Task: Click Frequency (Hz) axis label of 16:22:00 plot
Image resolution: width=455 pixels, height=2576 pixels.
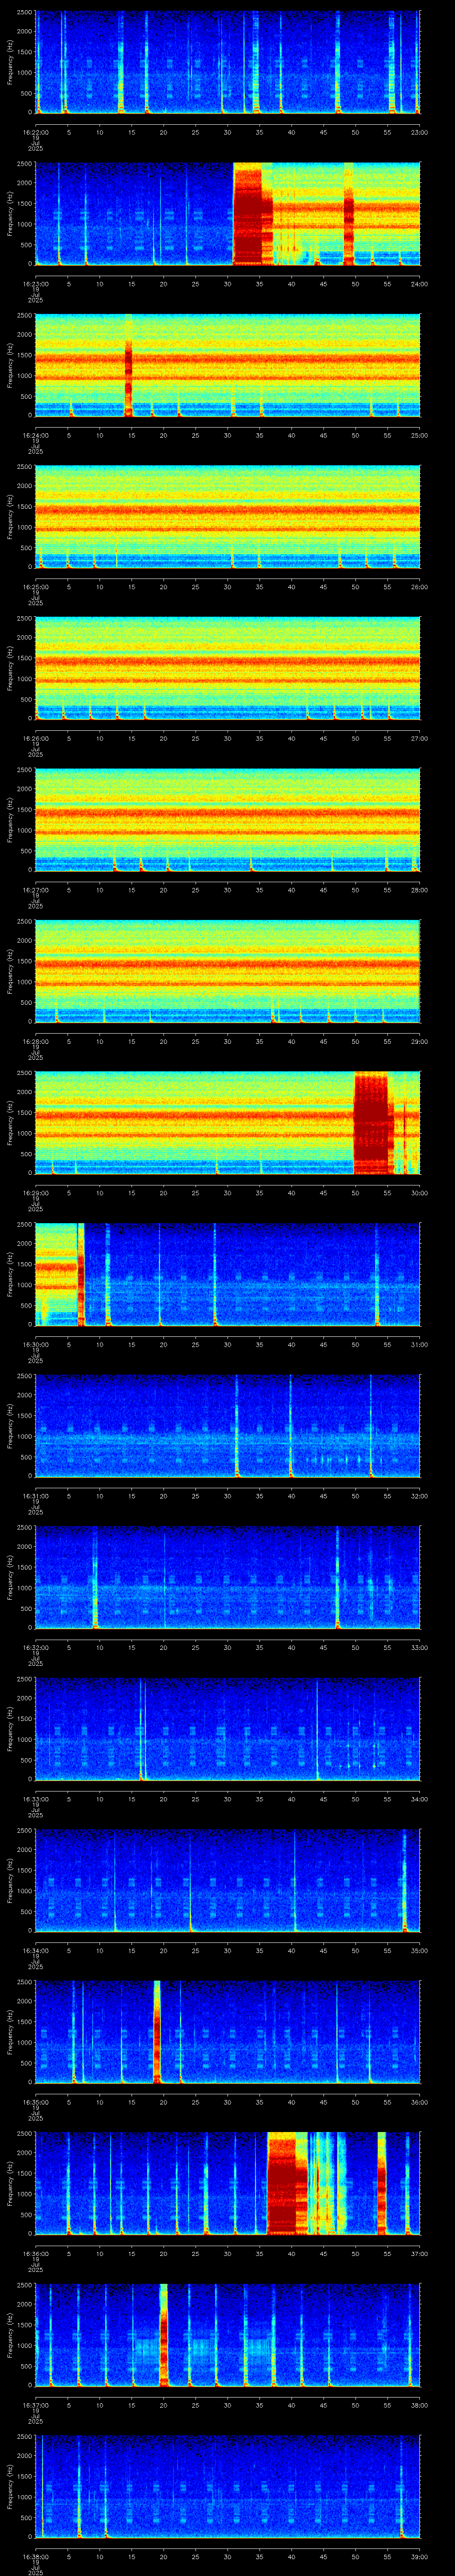Action: (11, 62)
